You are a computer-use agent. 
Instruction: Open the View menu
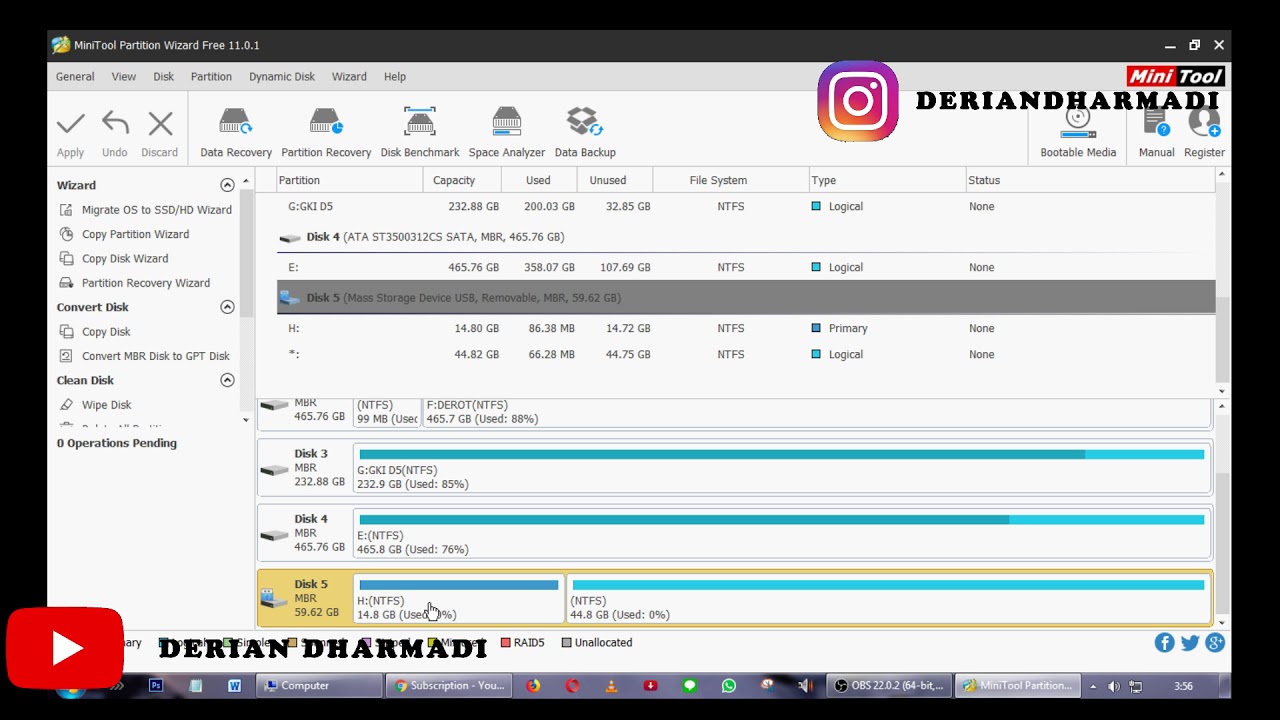124,77
